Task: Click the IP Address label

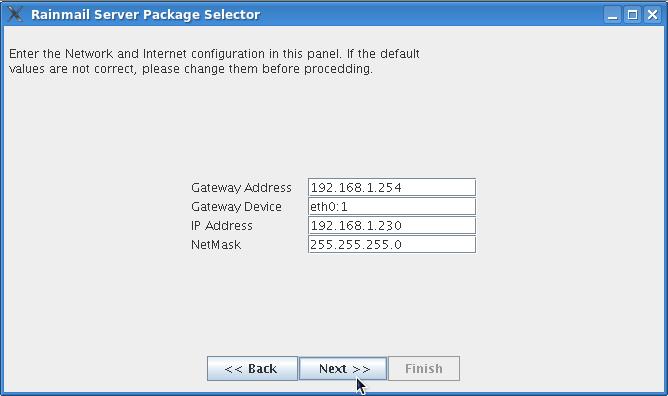Action: pyautogui.click(x=222, y=226)
